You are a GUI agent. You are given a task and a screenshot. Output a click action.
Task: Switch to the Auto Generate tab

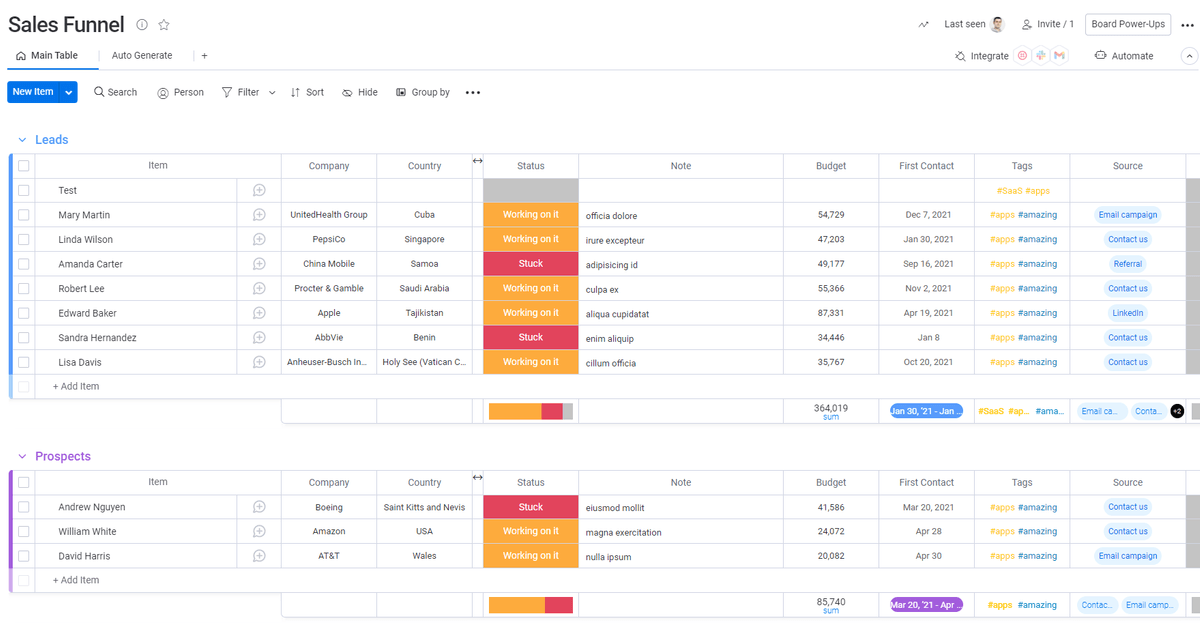(x=141, y=55)
